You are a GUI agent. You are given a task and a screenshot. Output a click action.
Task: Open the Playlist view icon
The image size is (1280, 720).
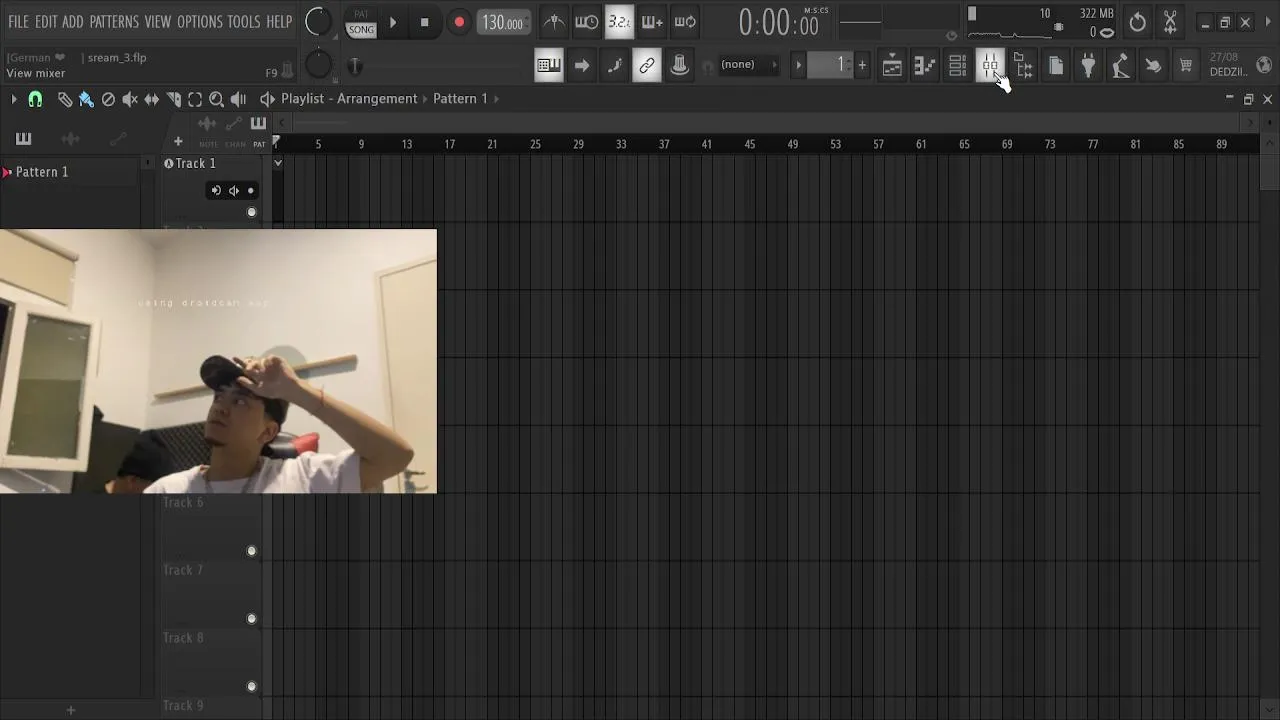(892, 66)
